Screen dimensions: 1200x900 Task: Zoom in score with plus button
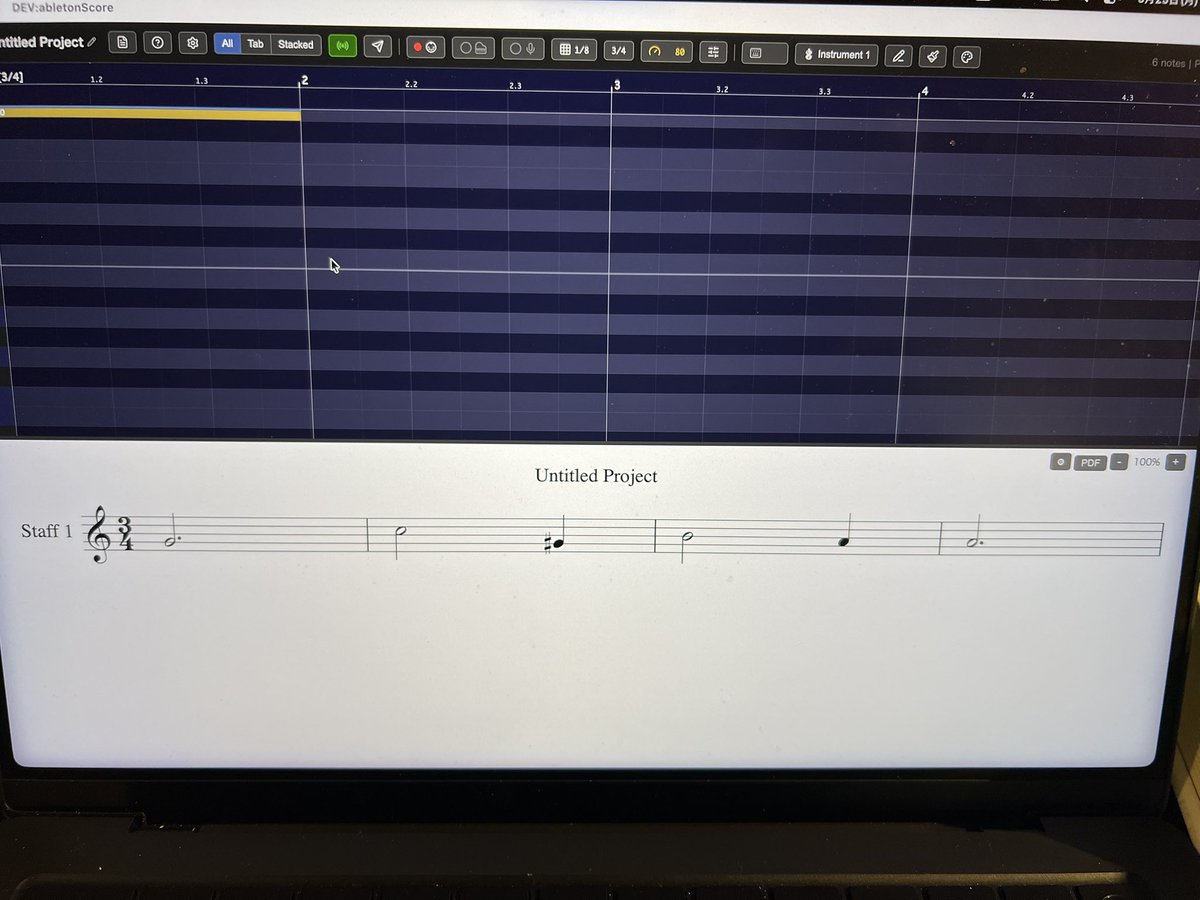coord(1176,462)
